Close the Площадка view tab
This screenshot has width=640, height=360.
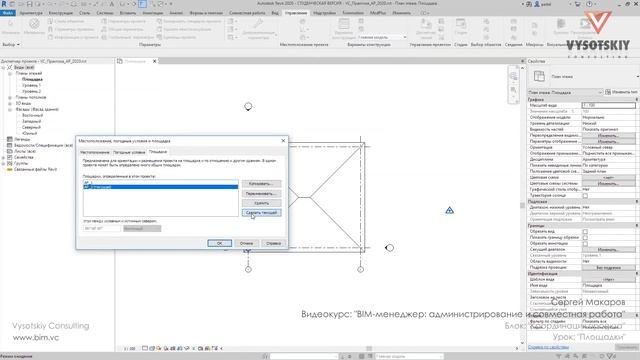pyautogui.click(x=154, y=61)
